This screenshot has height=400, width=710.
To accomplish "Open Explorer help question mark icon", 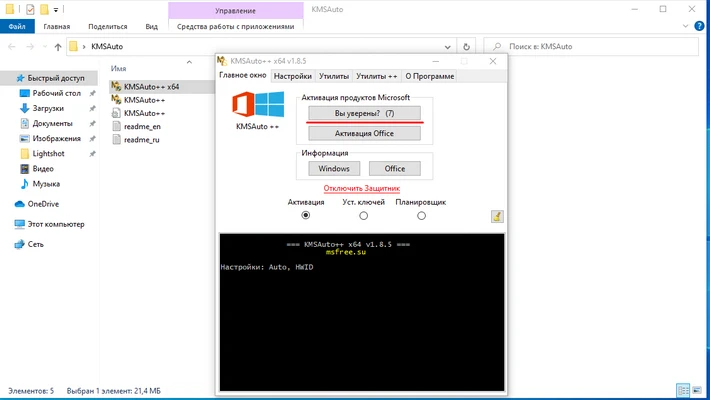I will (x=699, y=26).
